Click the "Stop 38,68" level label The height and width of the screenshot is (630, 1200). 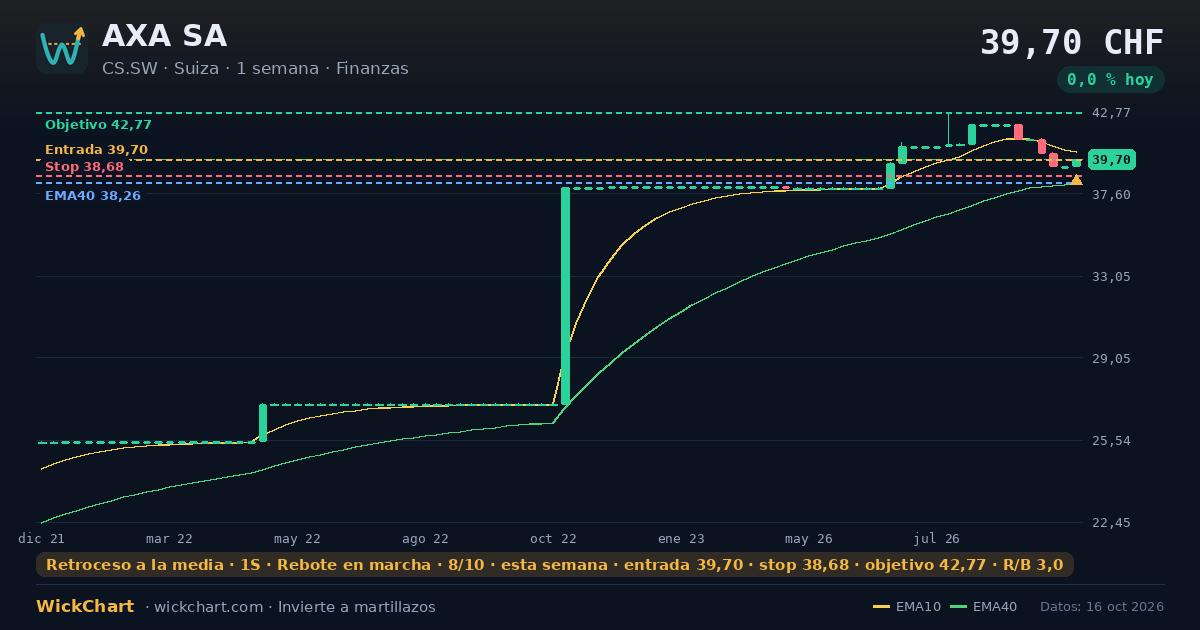(84, 167)
